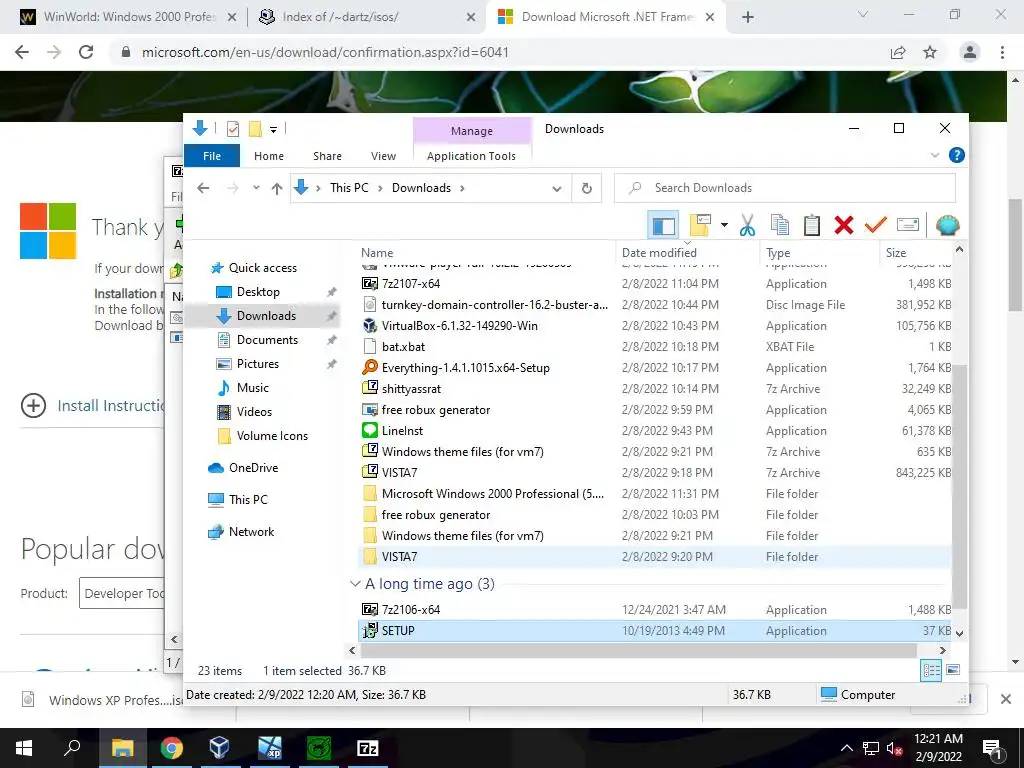Expand the chevron after Downloads in breadcrumb
The height and width of the screenshot is (768, 1024).
pos(462,188)
